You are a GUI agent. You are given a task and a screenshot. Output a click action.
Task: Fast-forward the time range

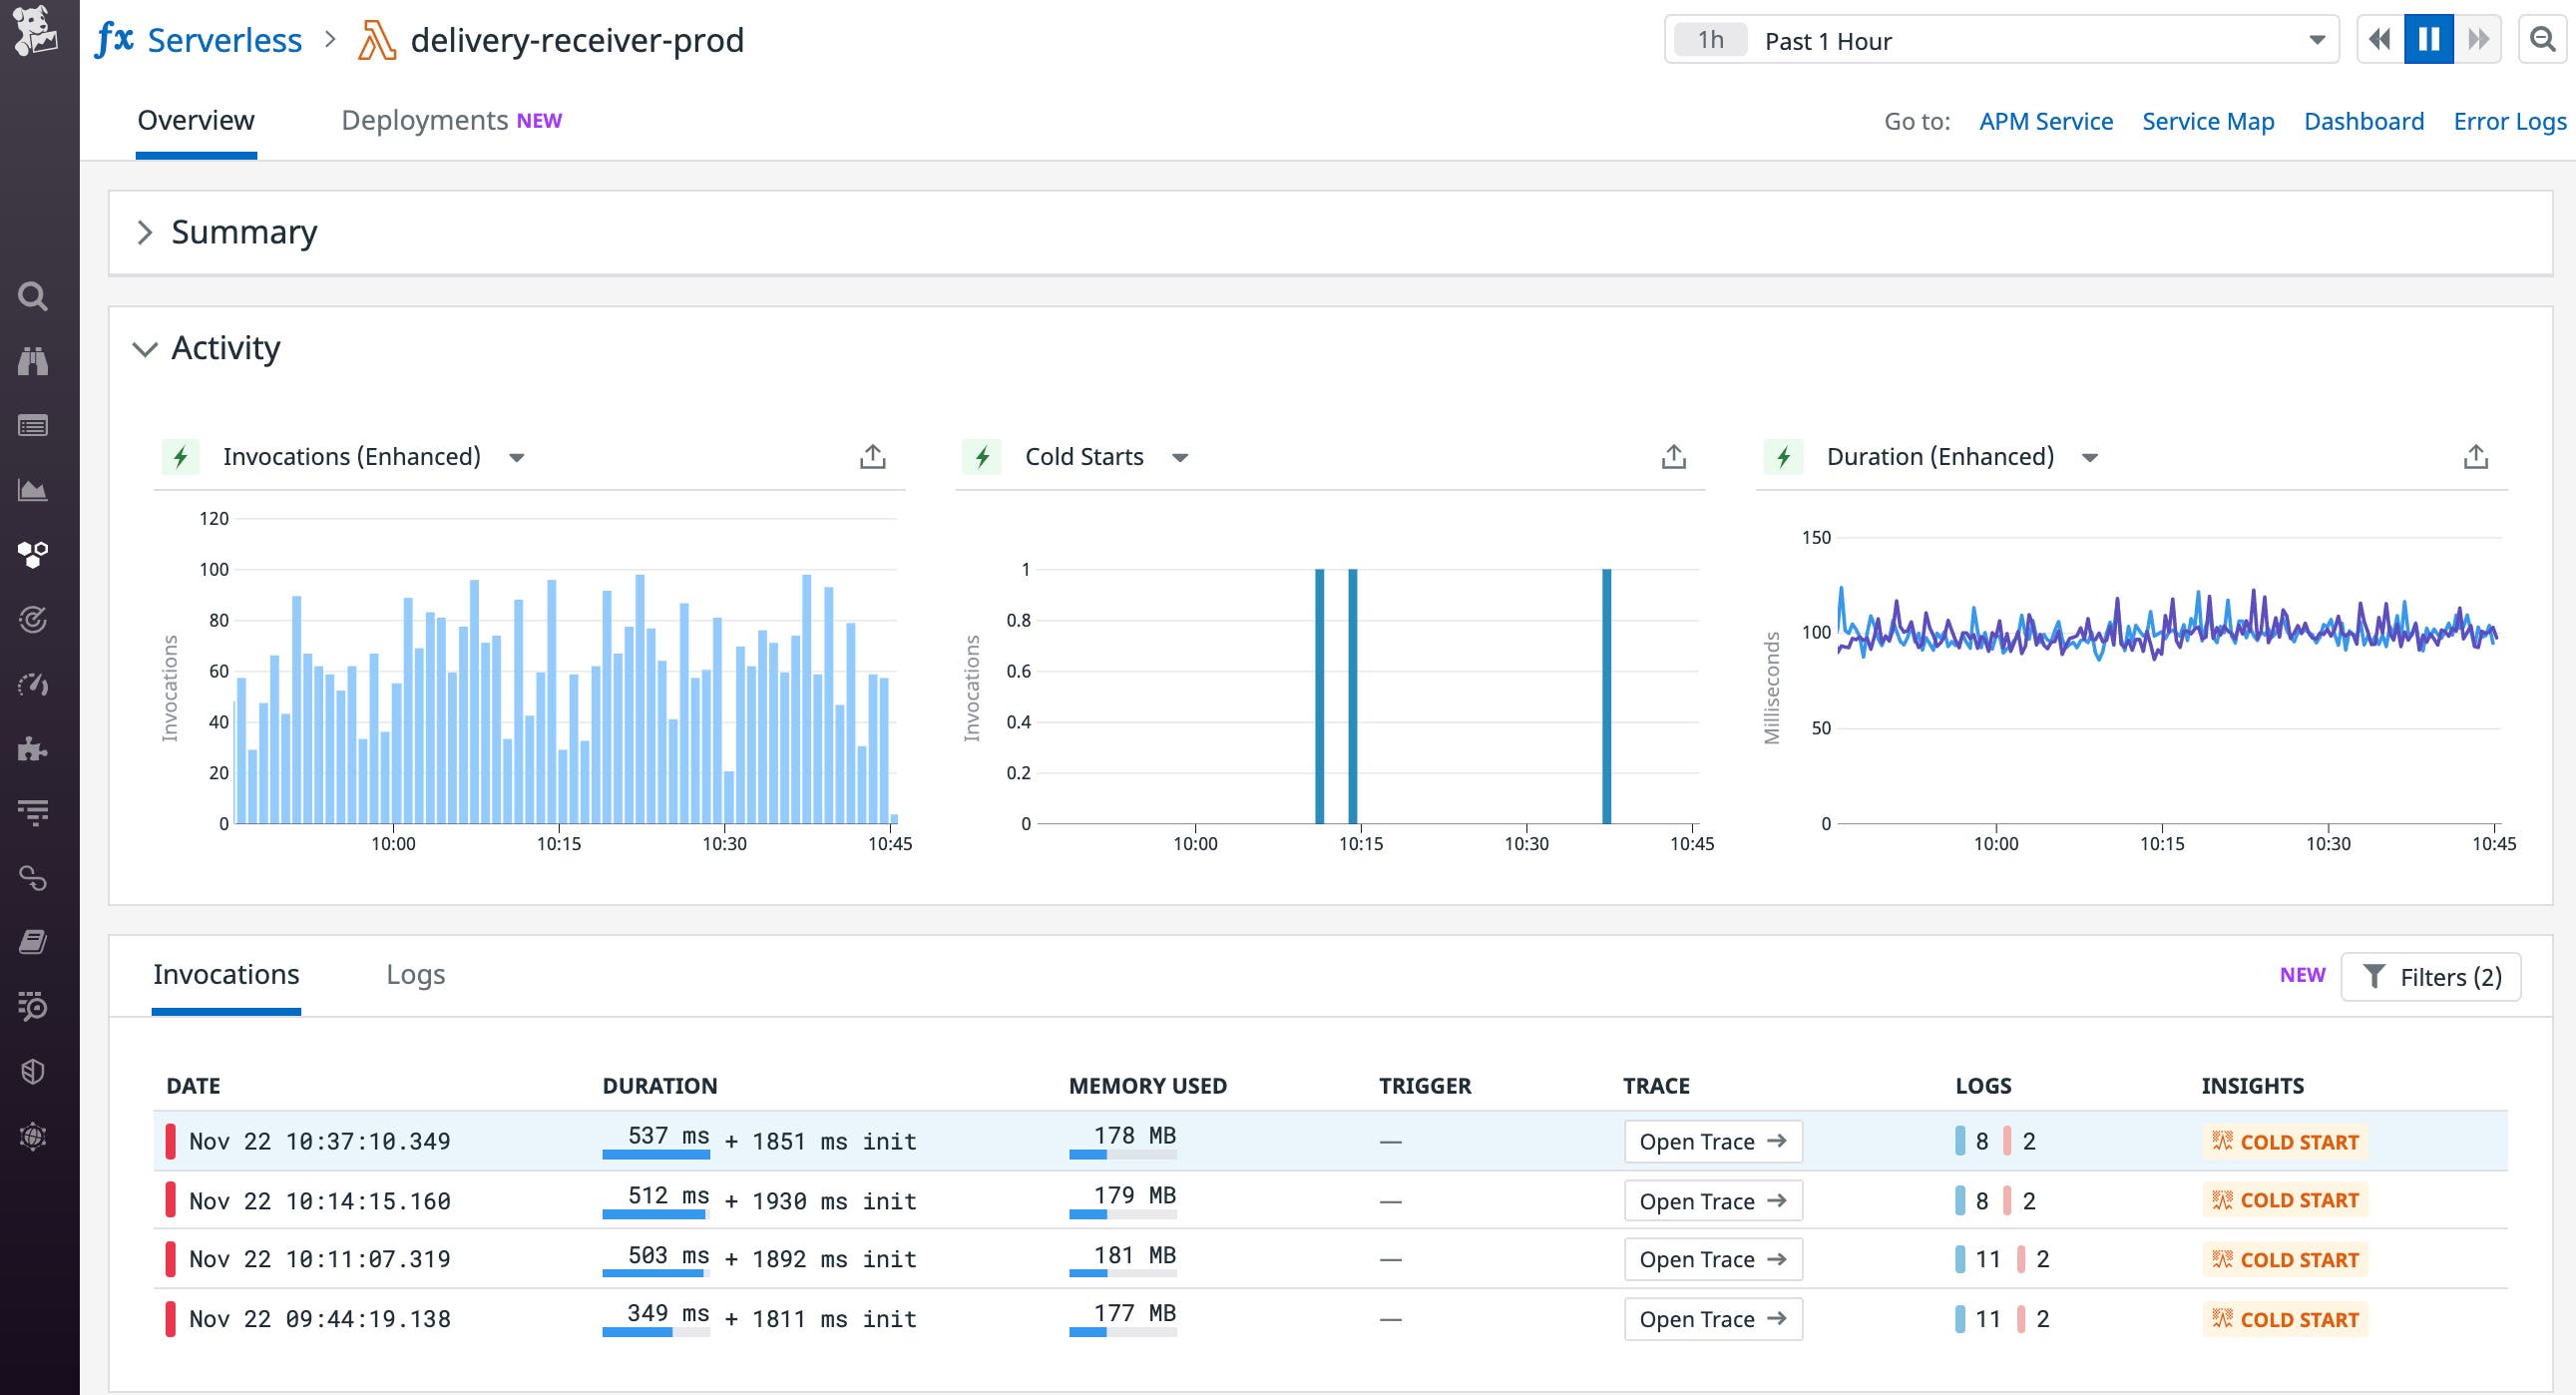(2479, 39)
